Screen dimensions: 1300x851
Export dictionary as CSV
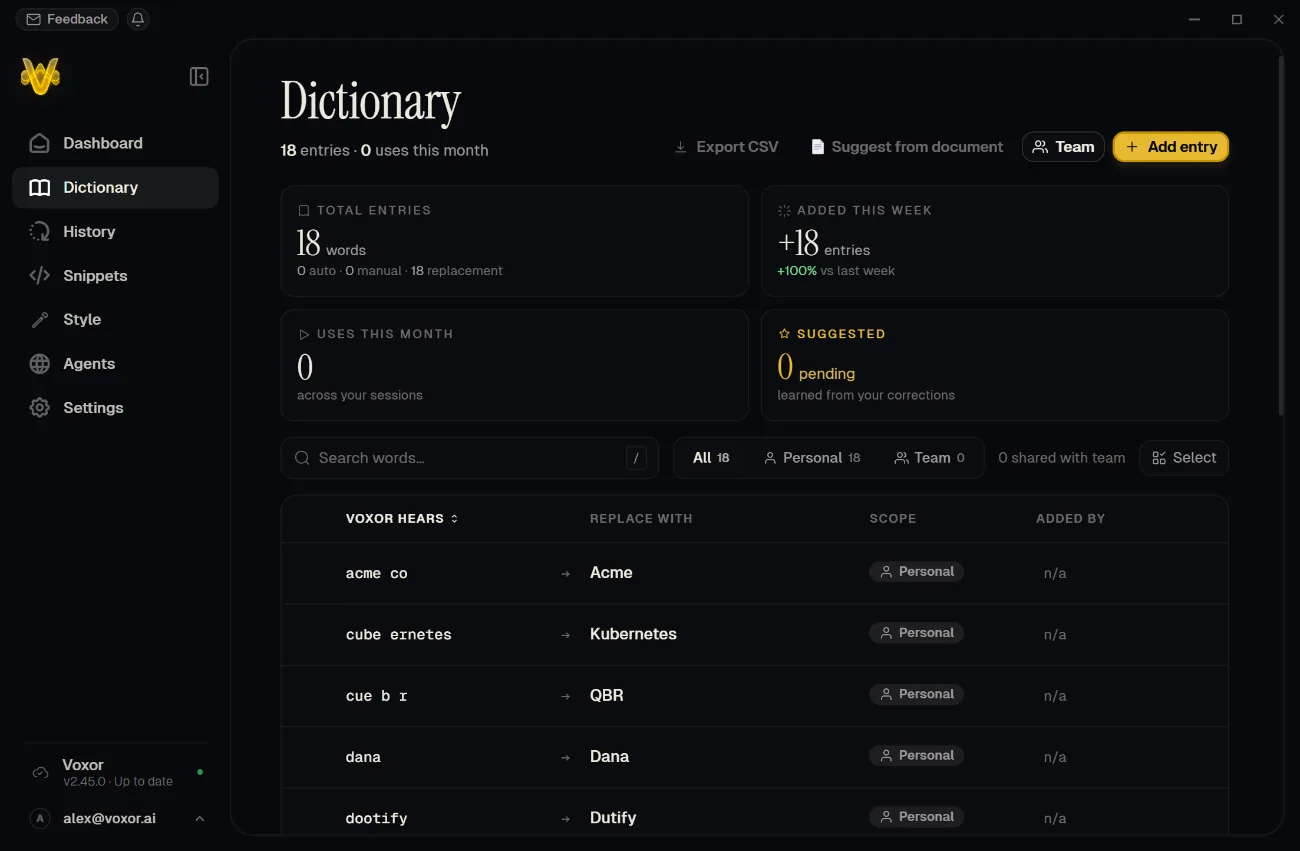click(726, 147)
